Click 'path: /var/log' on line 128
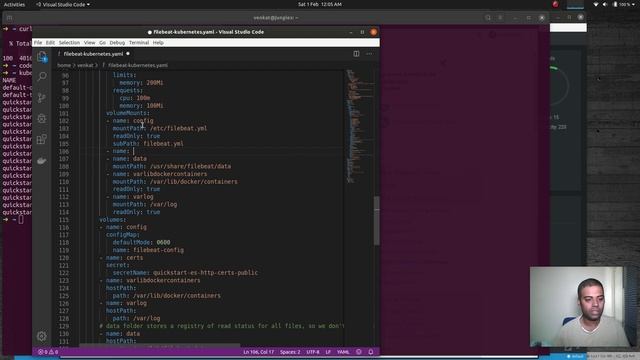Image resolution: width=640 pixels, height=360 pixels. (136, 318)
